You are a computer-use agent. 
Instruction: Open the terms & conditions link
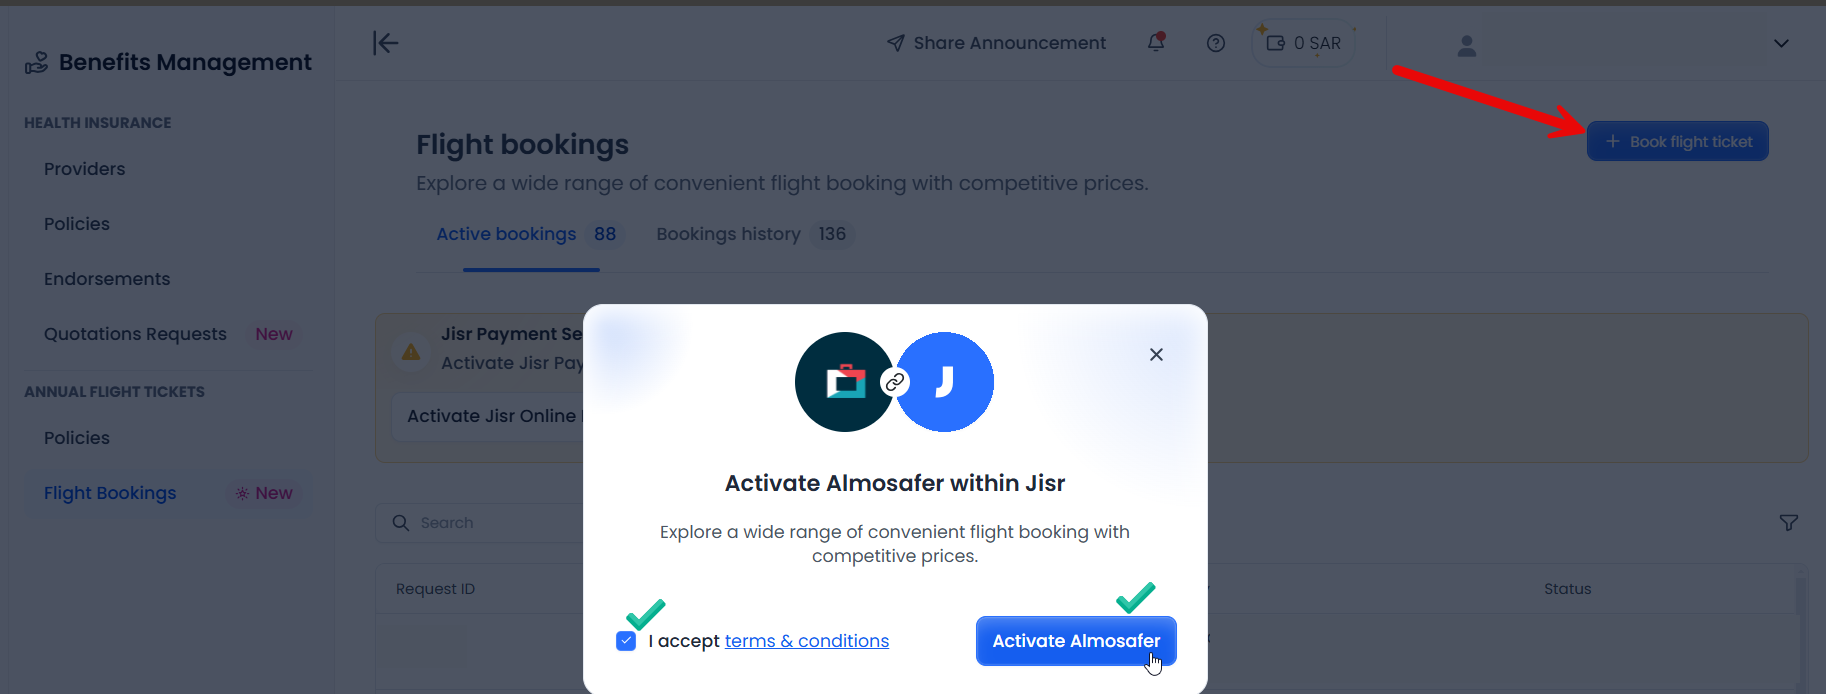coord(806,641)
